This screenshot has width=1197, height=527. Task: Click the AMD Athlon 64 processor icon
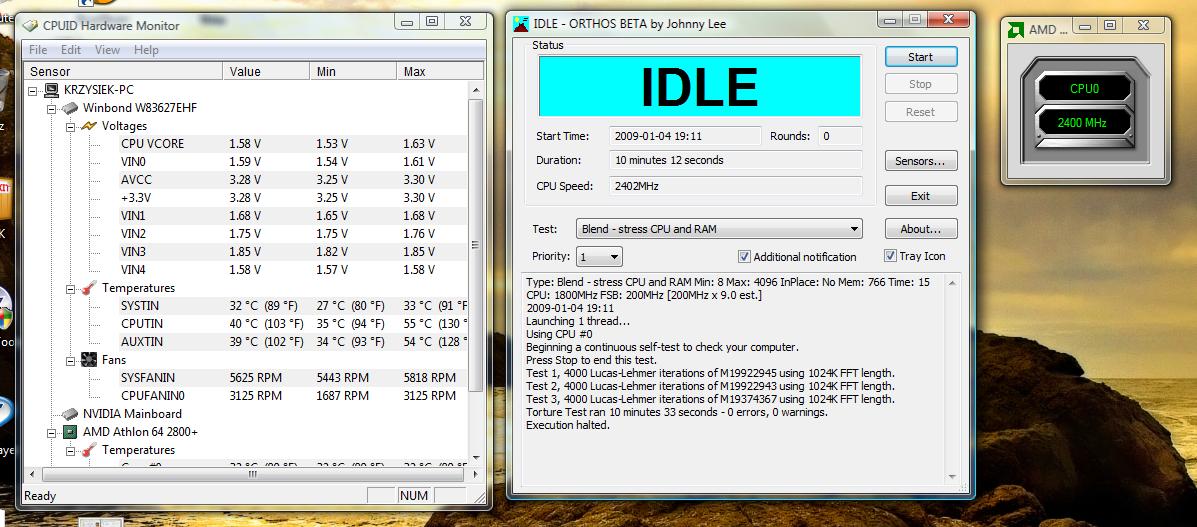pyautogui.click(x=70, y=432)
